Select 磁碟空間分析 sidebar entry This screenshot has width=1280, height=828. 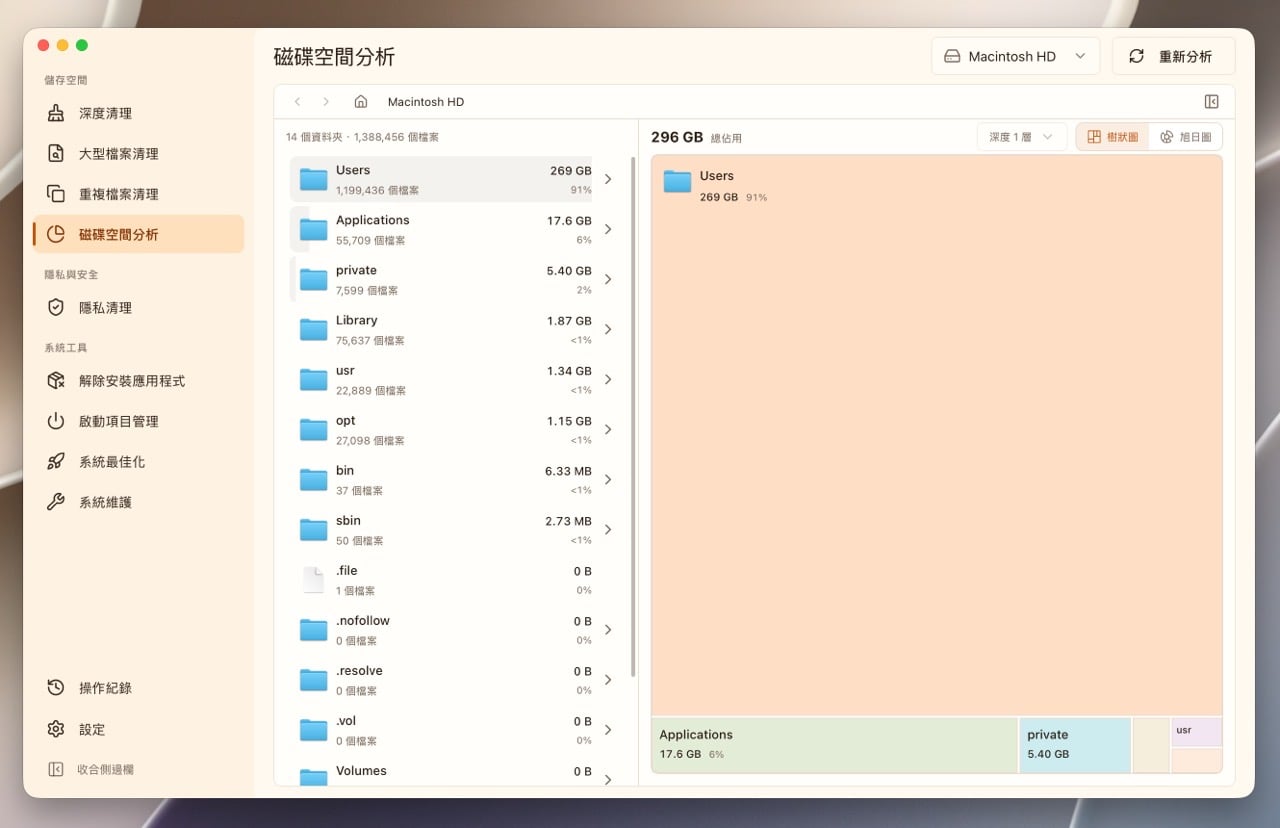click(138, 234)
